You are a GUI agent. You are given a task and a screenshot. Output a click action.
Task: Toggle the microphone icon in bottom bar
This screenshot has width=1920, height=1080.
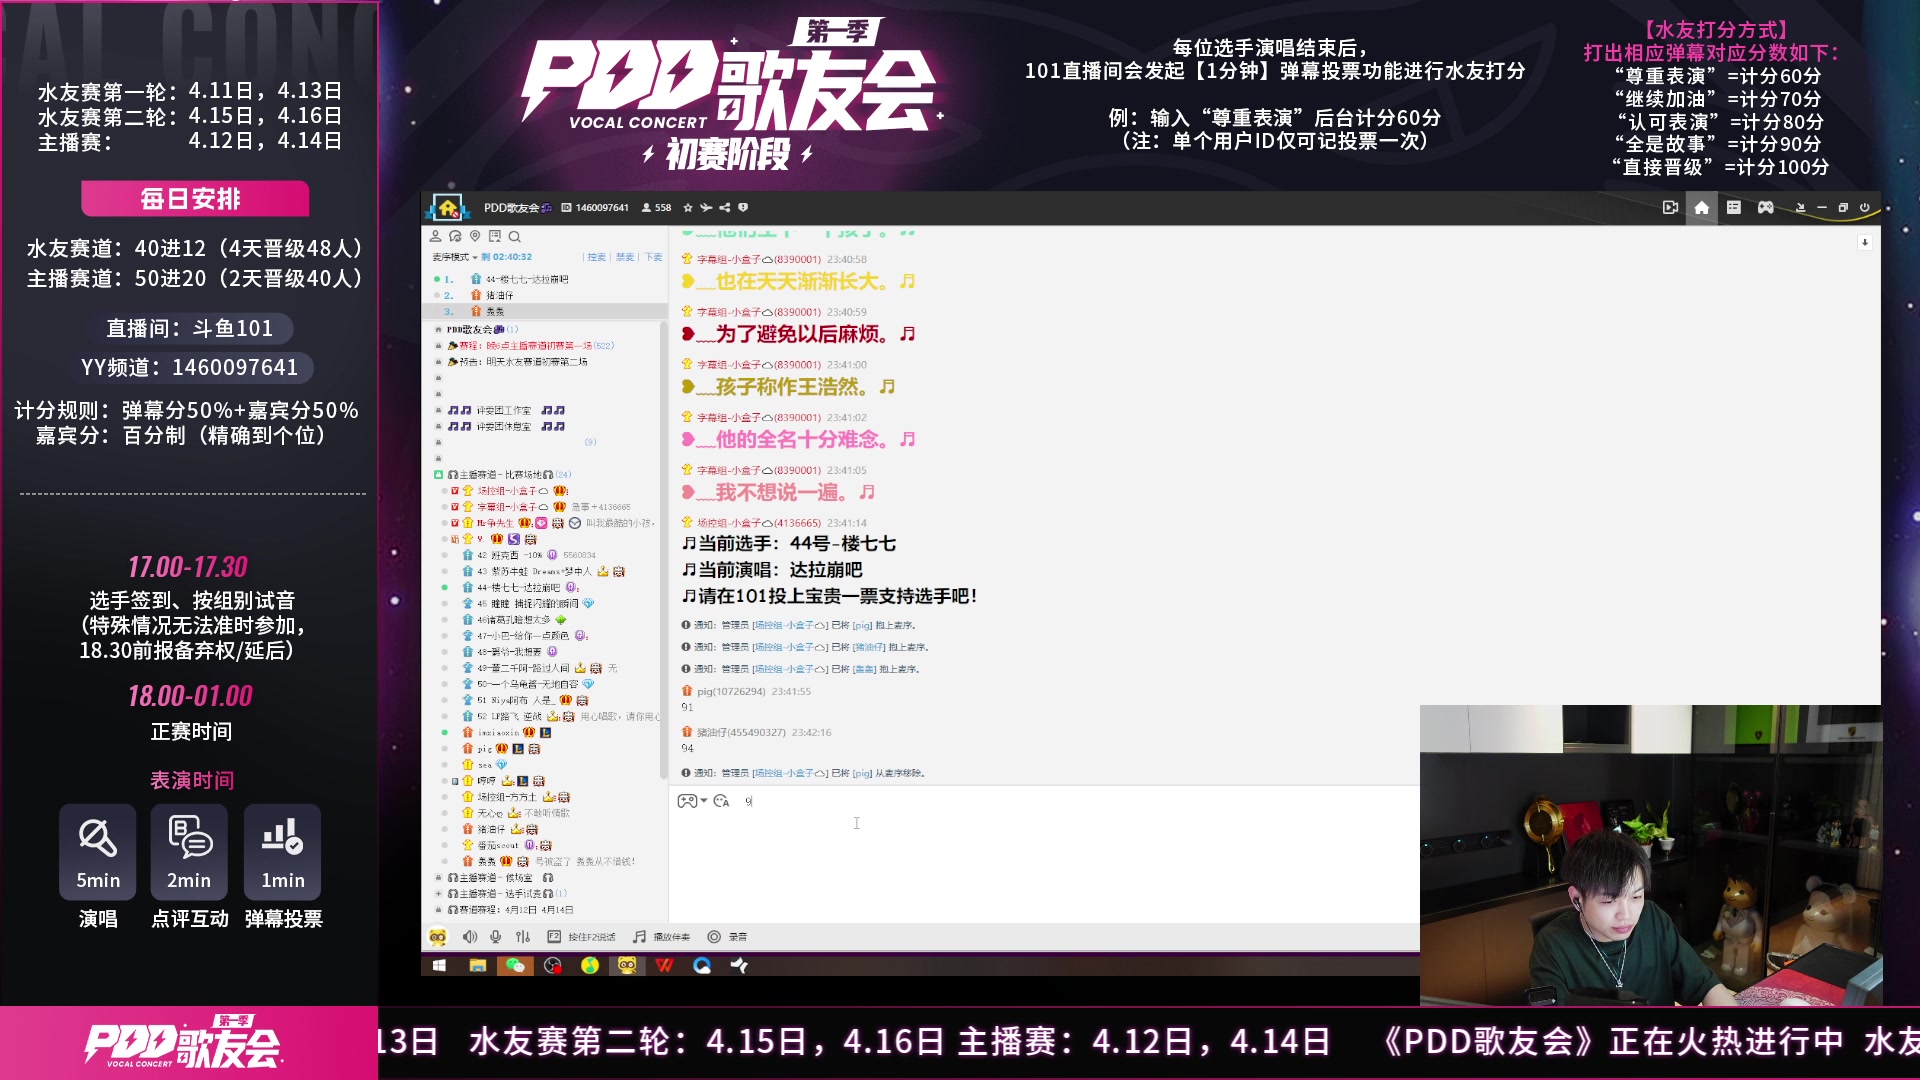[495, 937]
